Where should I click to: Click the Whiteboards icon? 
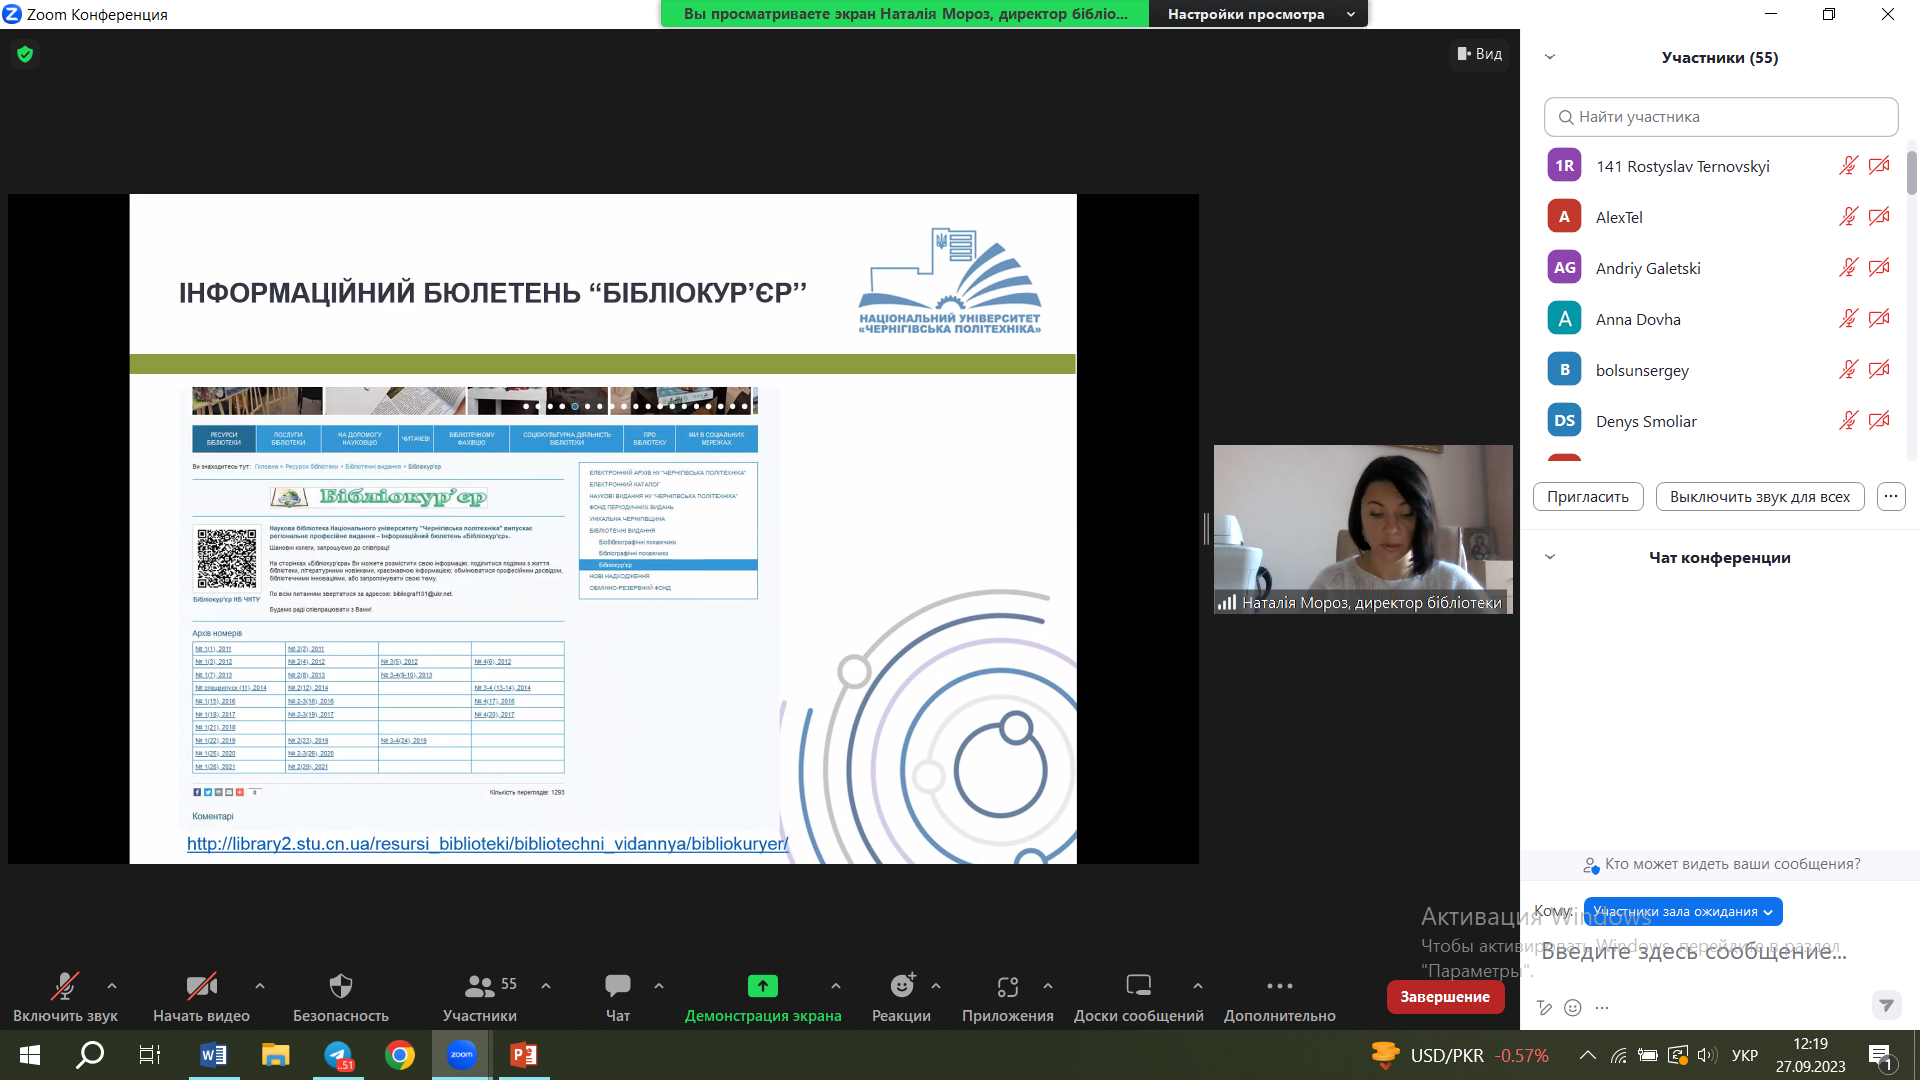click(1138, 987)
